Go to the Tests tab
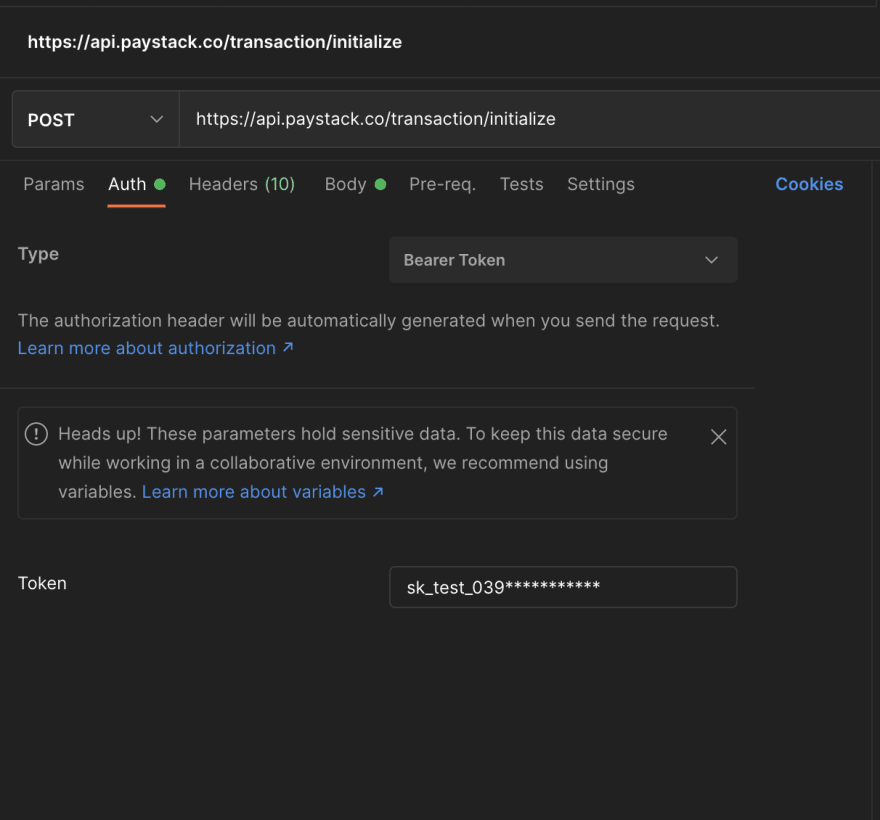Screen dimensions: 880x820 coord(521,184)
